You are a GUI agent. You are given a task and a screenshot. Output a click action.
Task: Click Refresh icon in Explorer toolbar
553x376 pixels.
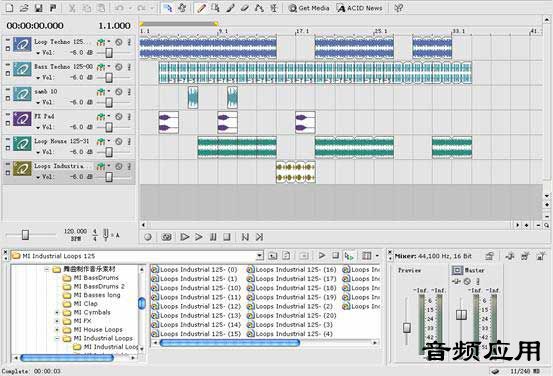(x=286, y=256)
